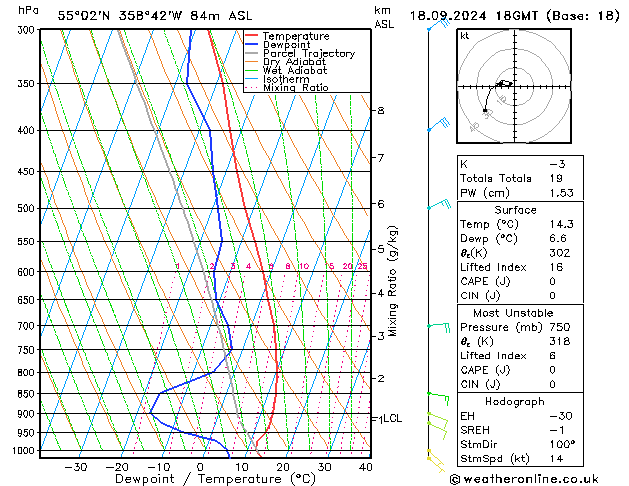Click the station coordinates title '55°02'N 358°42'W'

[120, 16]
